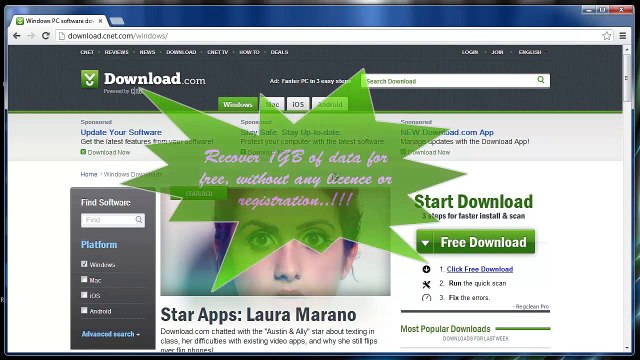Click the Start Download heading
The height and width of the screenshot is (360, 640).
(473, 202)
